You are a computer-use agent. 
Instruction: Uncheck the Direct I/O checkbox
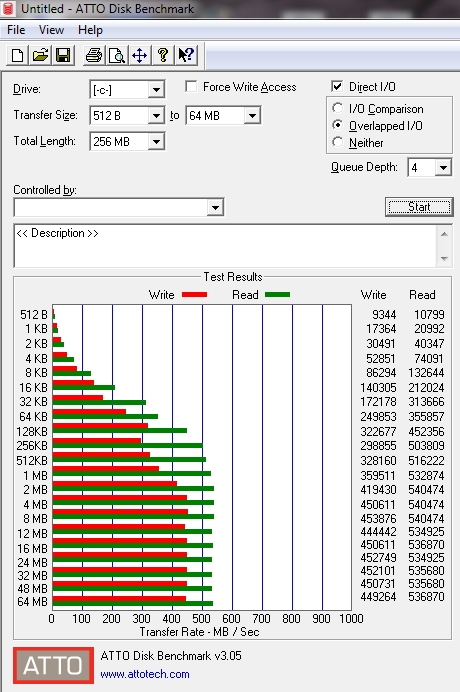337,86
